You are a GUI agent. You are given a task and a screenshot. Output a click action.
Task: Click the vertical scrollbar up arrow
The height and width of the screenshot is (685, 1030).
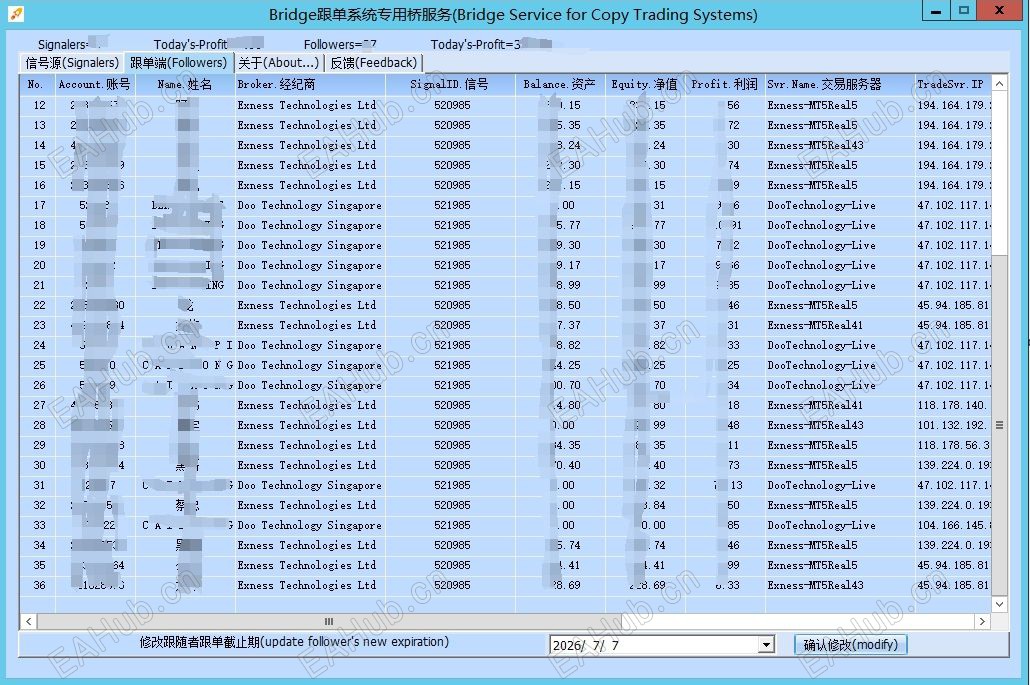(x=999, y=83)
